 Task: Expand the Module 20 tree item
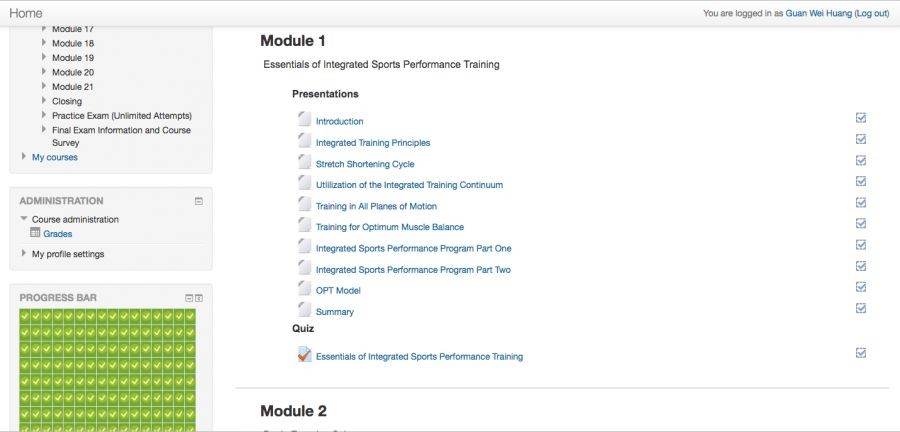pyautogui.click(x=44, y=72)
